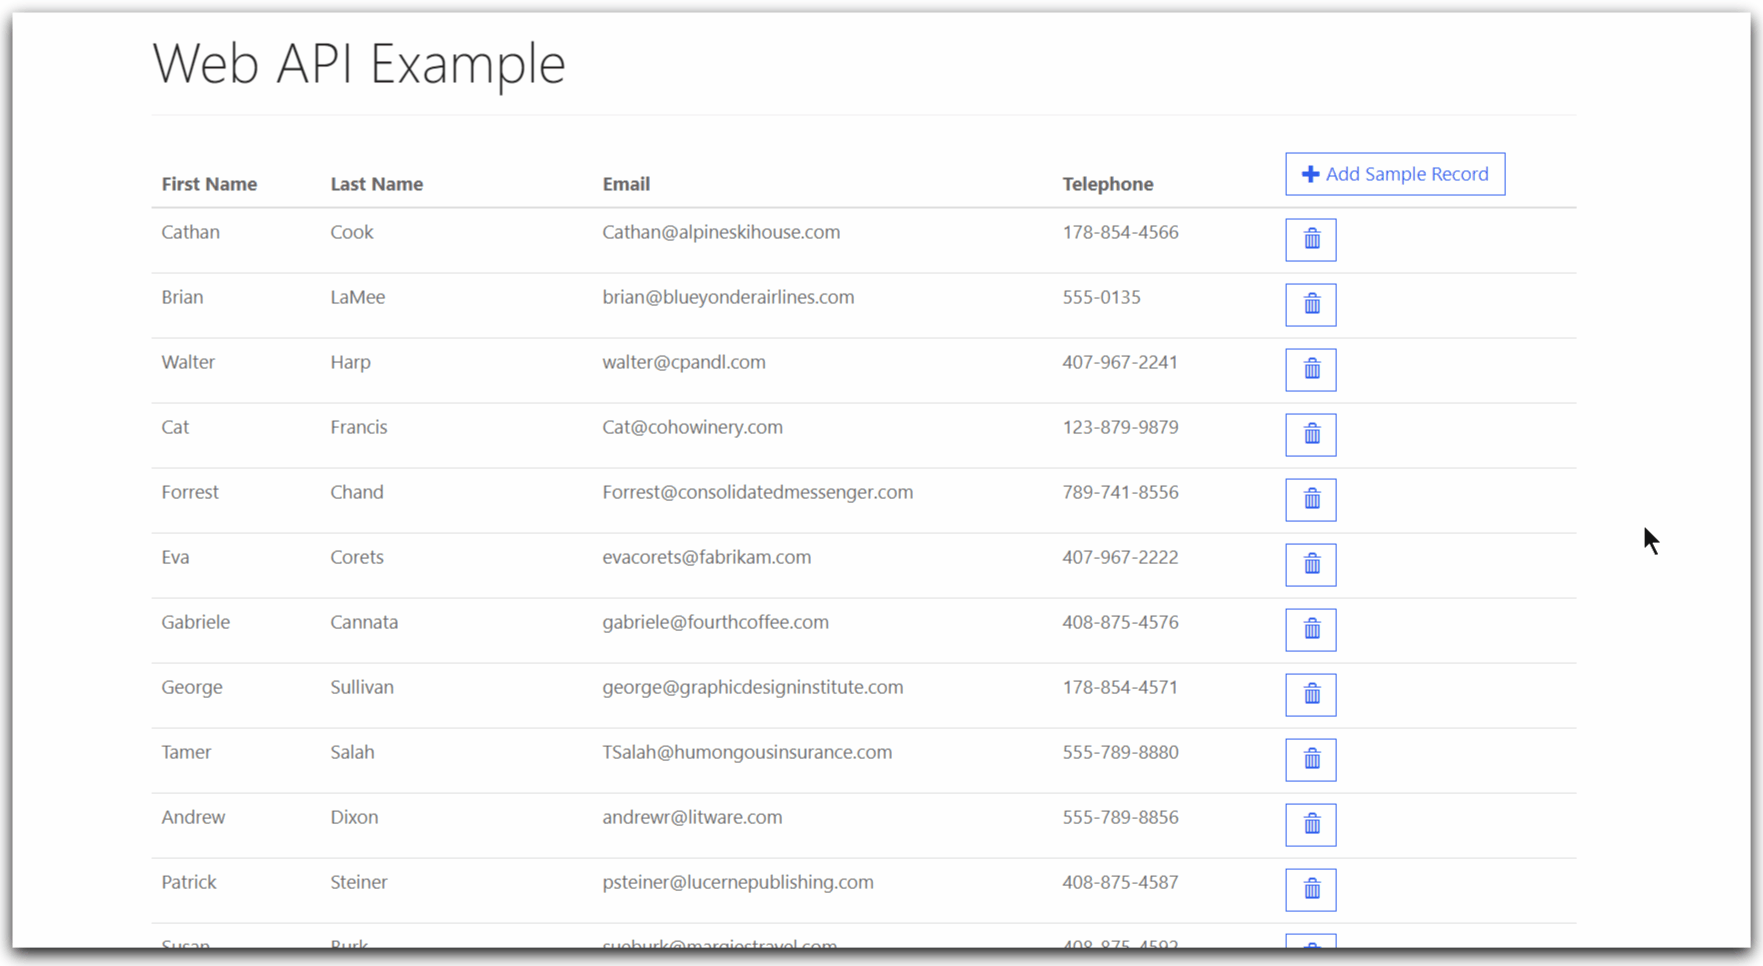1763x966 pixels.
Task: Click trash icon for George Sullivan
Action: 1310,695
